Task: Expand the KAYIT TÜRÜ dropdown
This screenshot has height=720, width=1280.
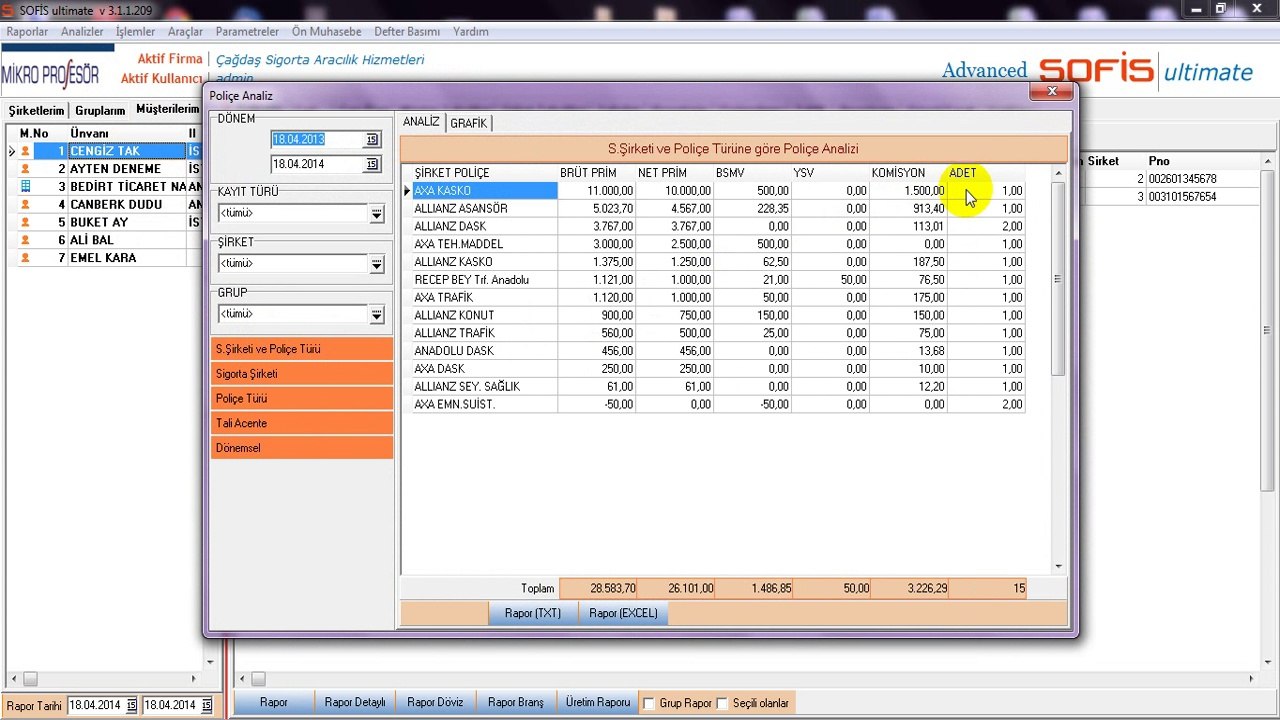Action: pos(376,214)
